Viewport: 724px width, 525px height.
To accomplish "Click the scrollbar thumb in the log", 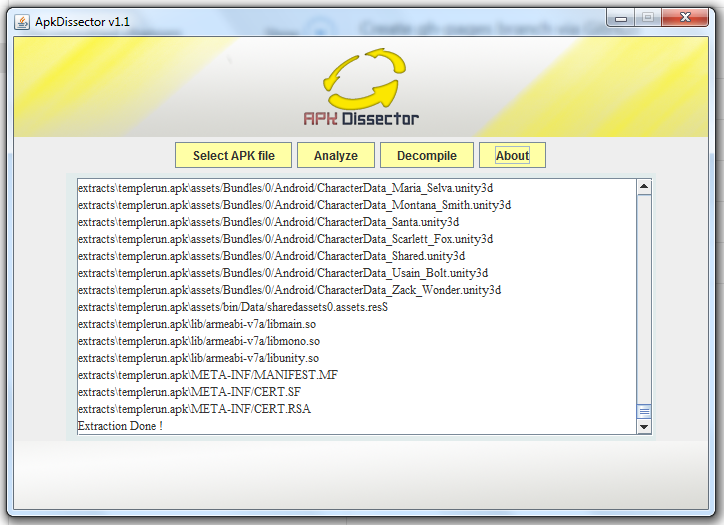I will pos(644,412).
